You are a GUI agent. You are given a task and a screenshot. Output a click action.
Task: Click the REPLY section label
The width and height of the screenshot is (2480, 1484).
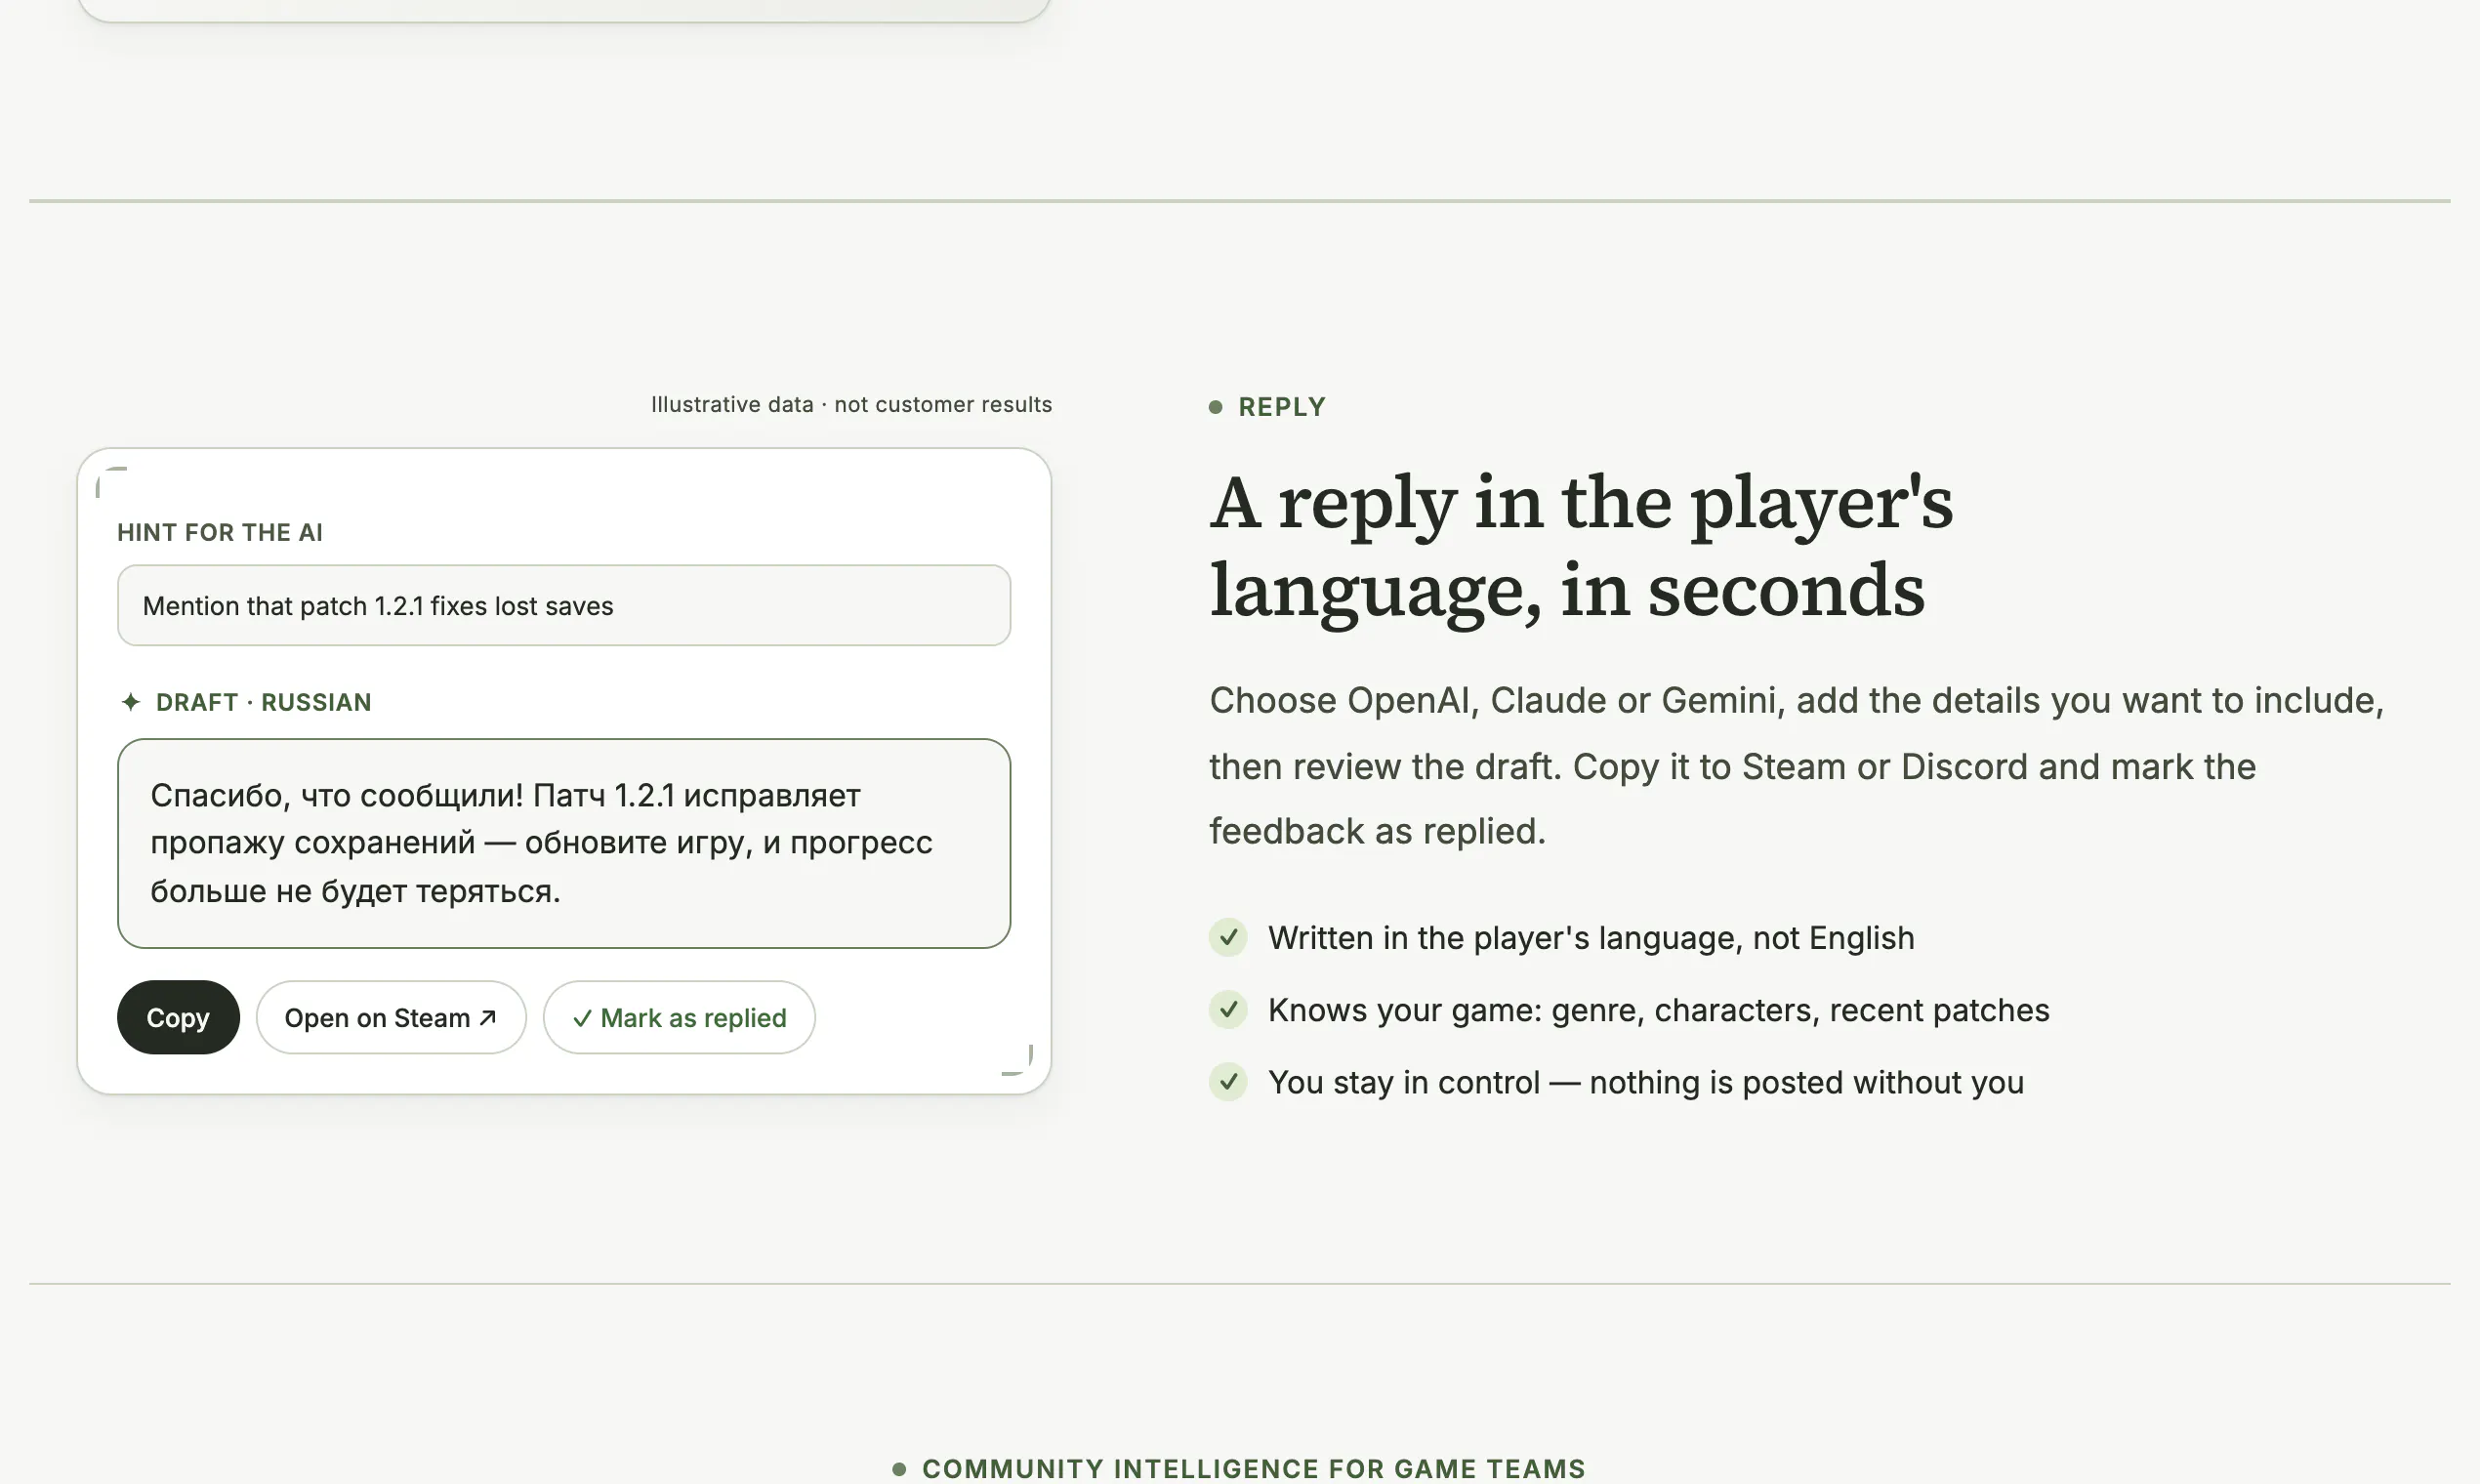click(x=1282, y=407)
